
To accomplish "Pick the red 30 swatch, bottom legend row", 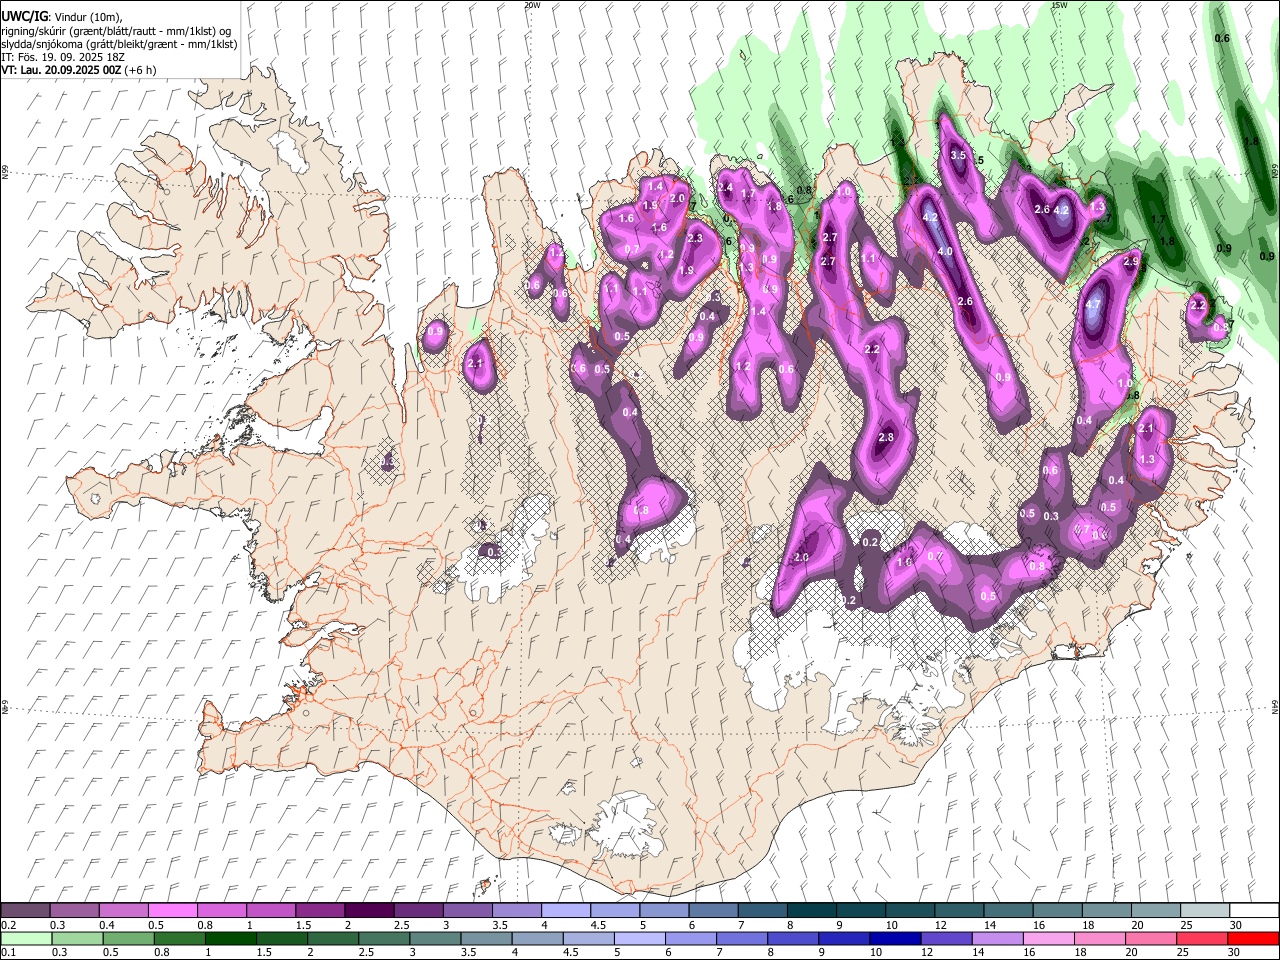I will coord(1253,938).
